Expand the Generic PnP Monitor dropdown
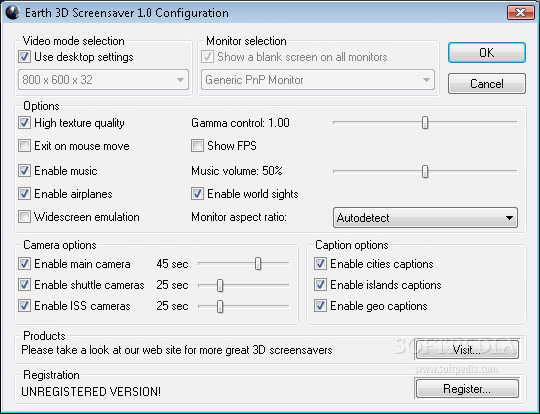Image resolution: width=540 pixels, height=414 pixels. click(x=318, y=80)
